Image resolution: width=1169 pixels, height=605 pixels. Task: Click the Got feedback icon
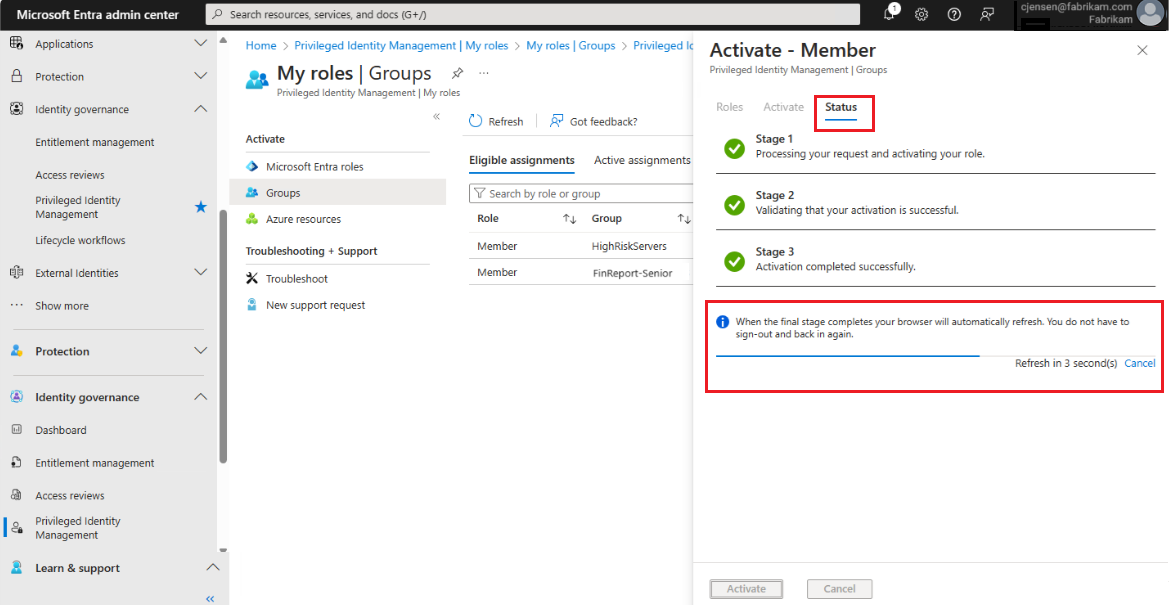(556, 121)
